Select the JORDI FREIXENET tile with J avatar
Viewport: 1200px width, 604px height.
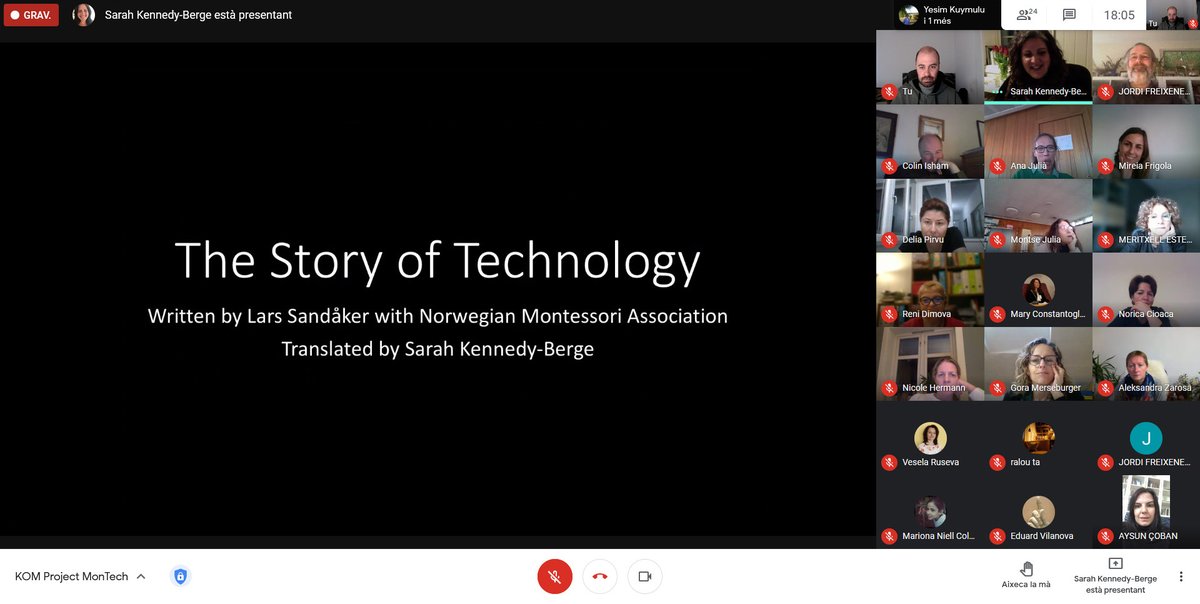(1146, 437)
